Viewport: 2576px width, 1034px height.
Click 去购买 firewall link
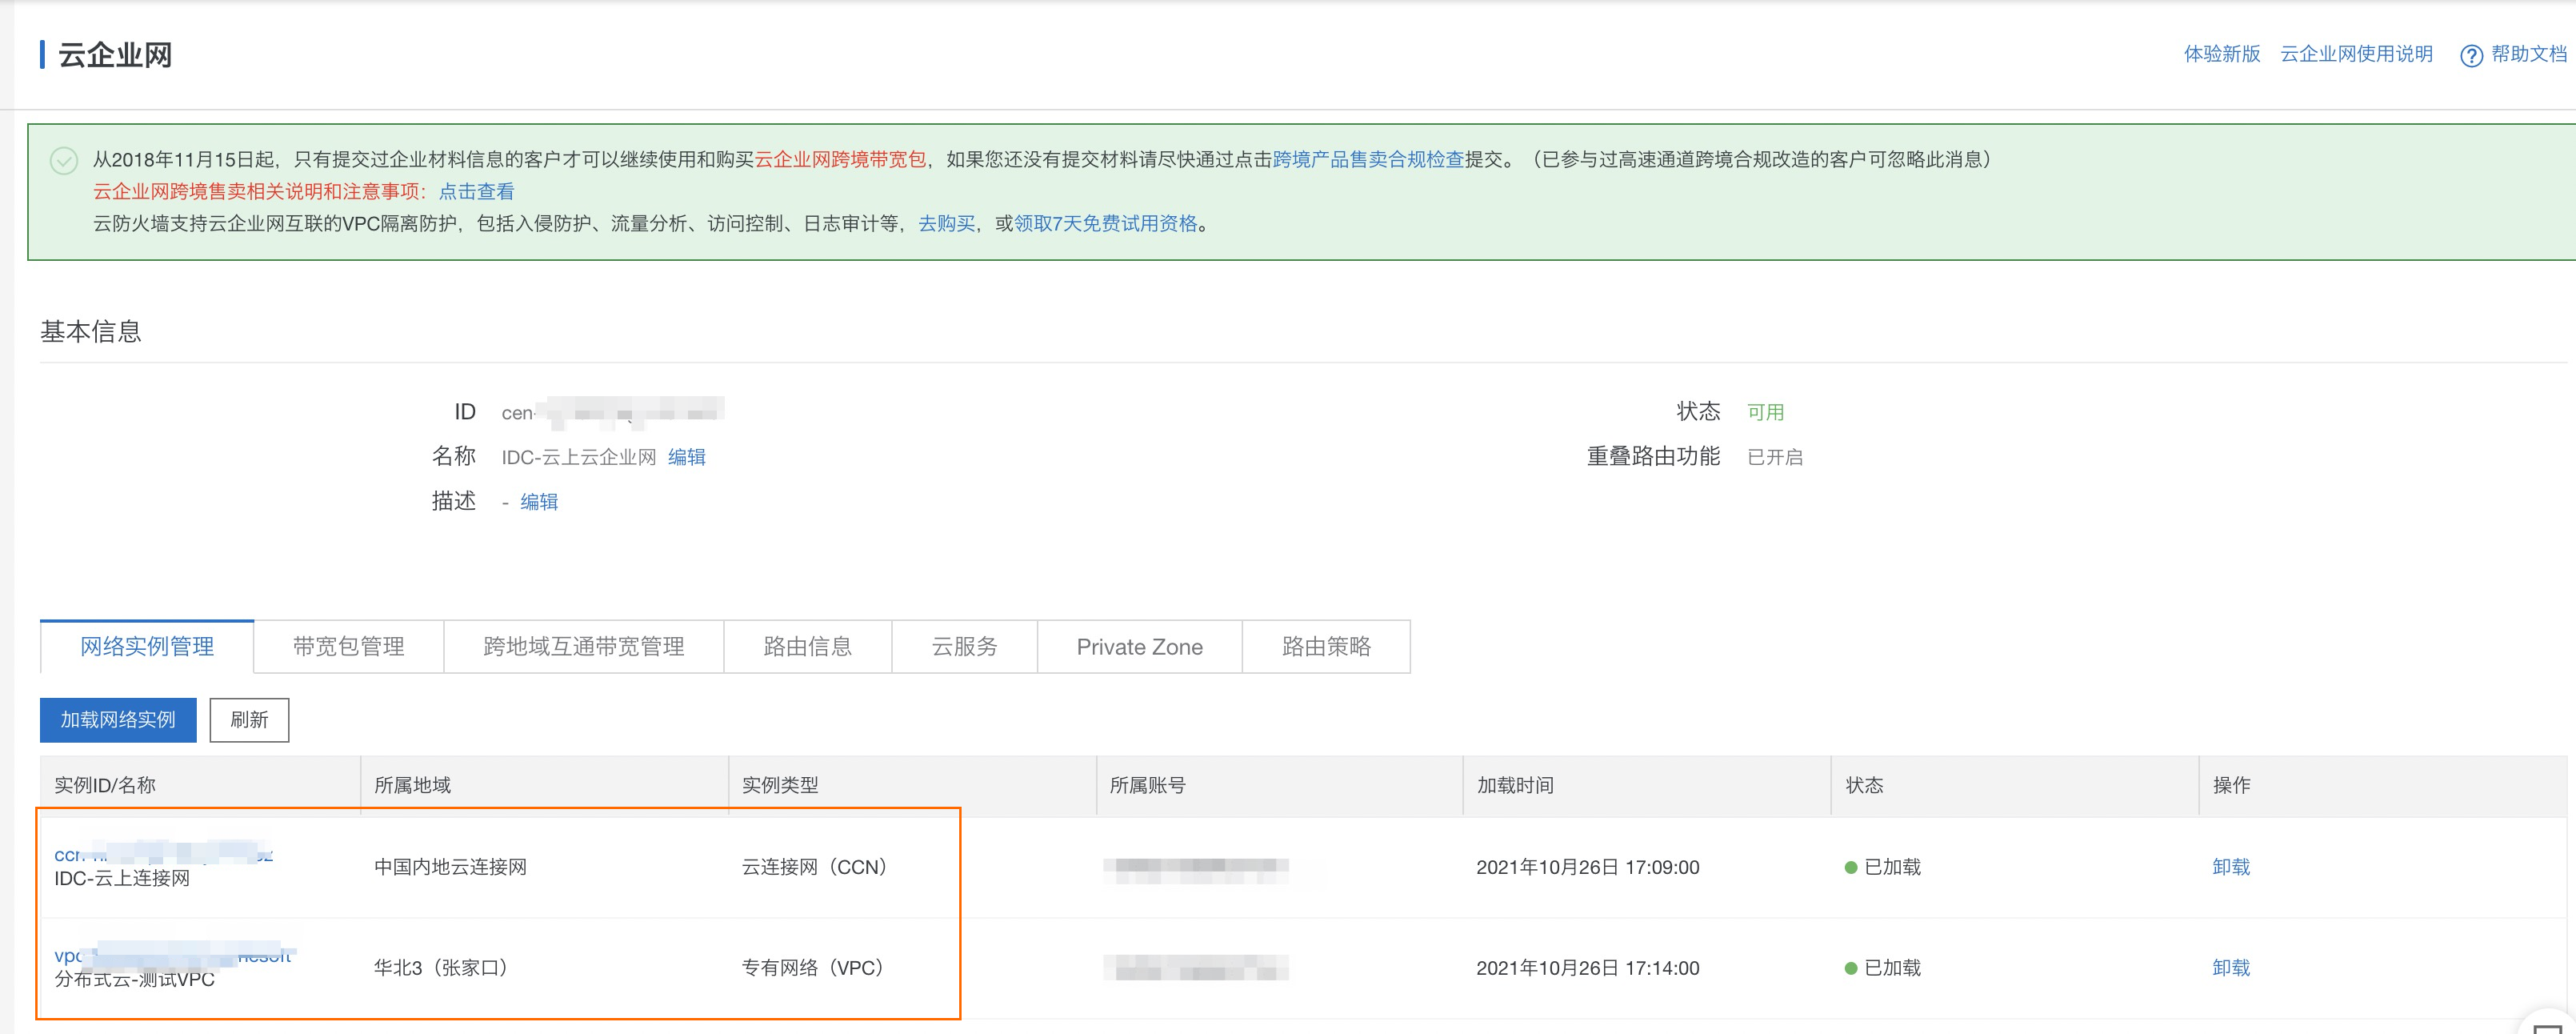pos(946,223)
